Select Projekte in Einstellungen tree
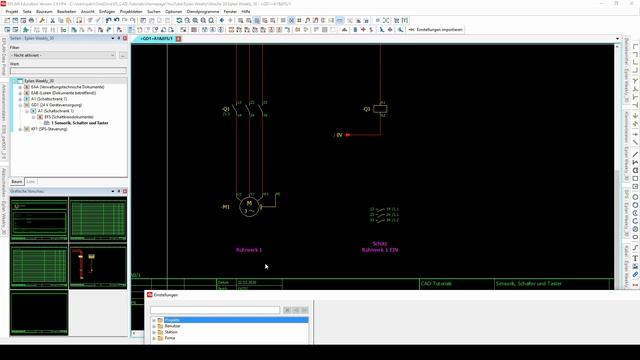640x360 pixels. click(172, 320)
